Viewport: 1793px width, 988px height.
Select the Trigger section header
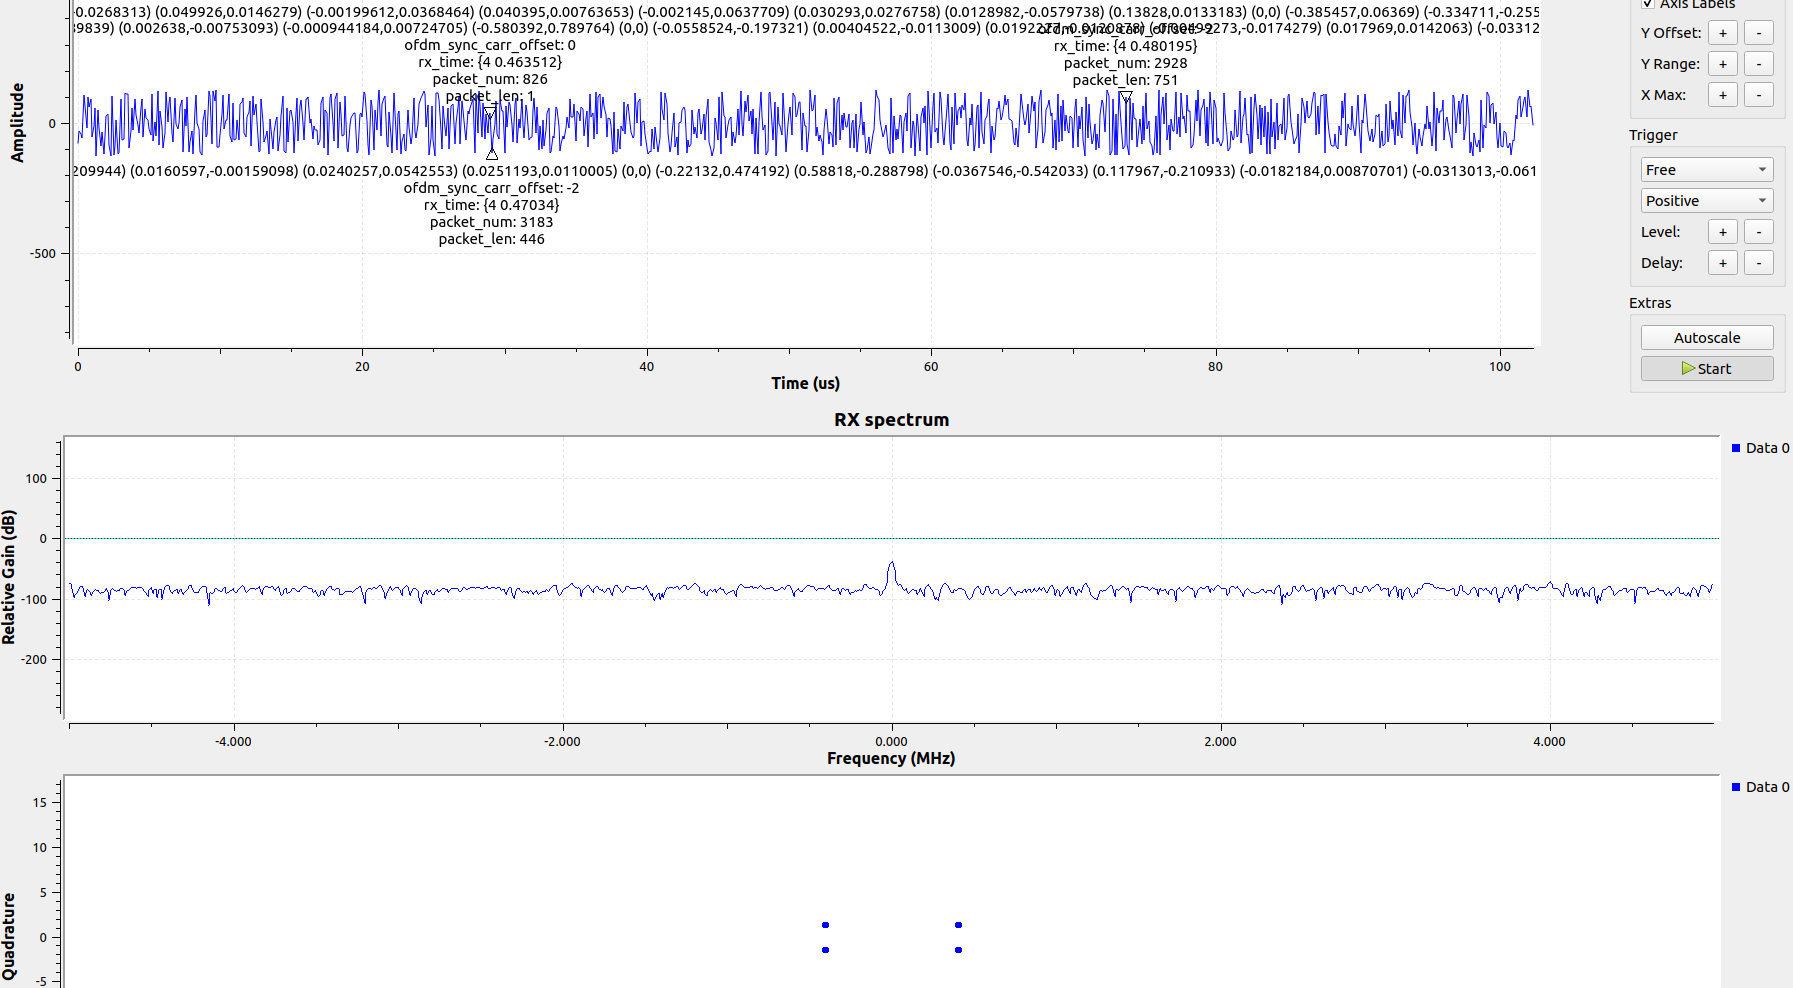pos(1652,134)
